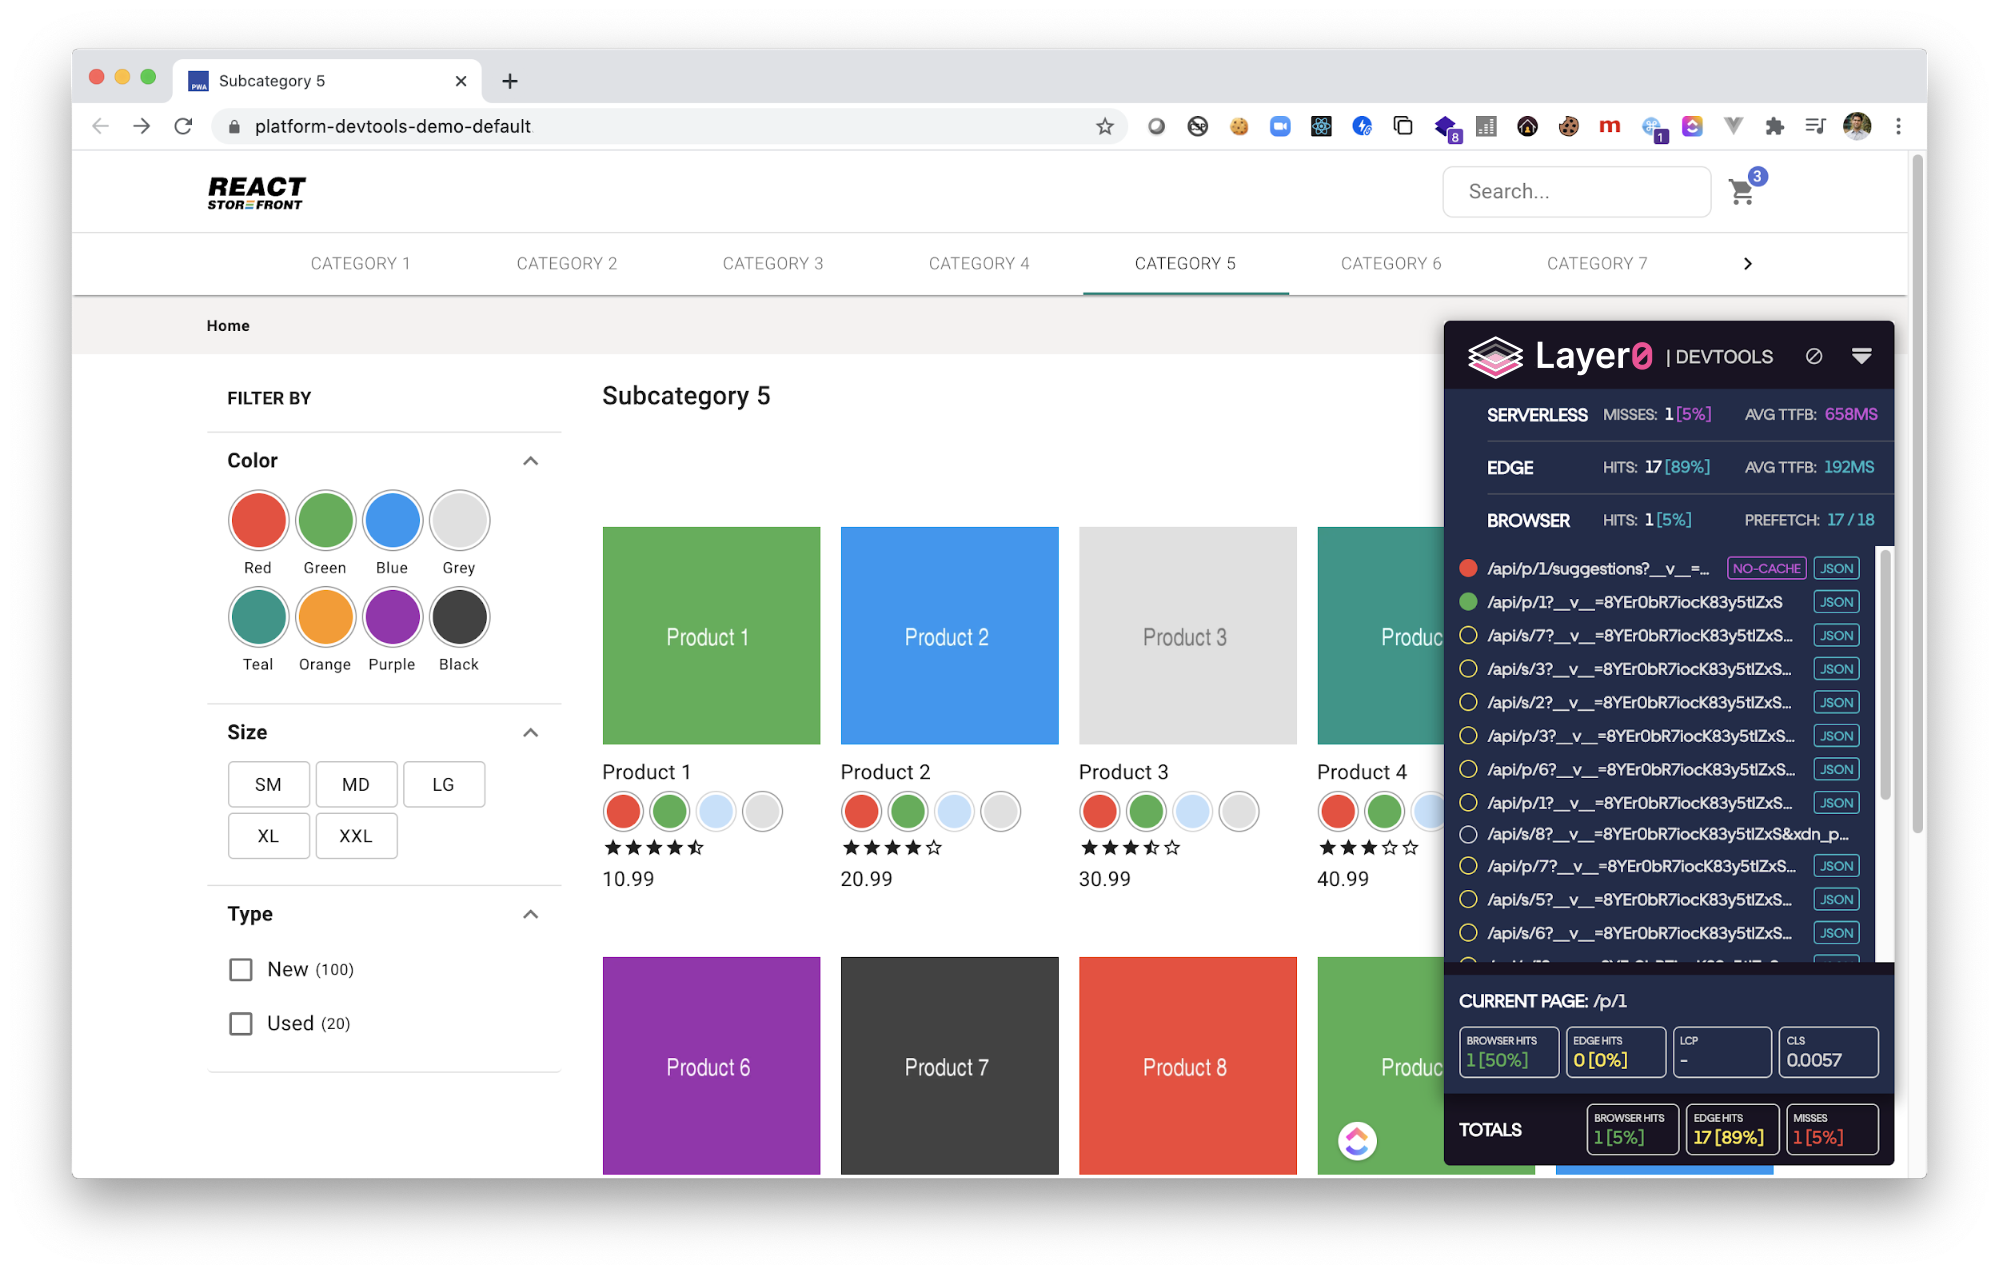Image resolution: width=1999 pixels, height=1274 pixels.
Task: Toggle the SM size filter
Action: (268, 784)
